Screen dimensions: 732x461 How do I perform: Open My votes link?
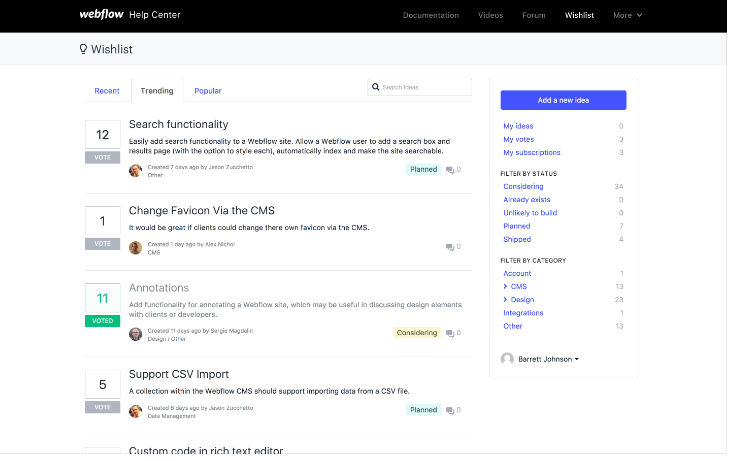point(519,140)
